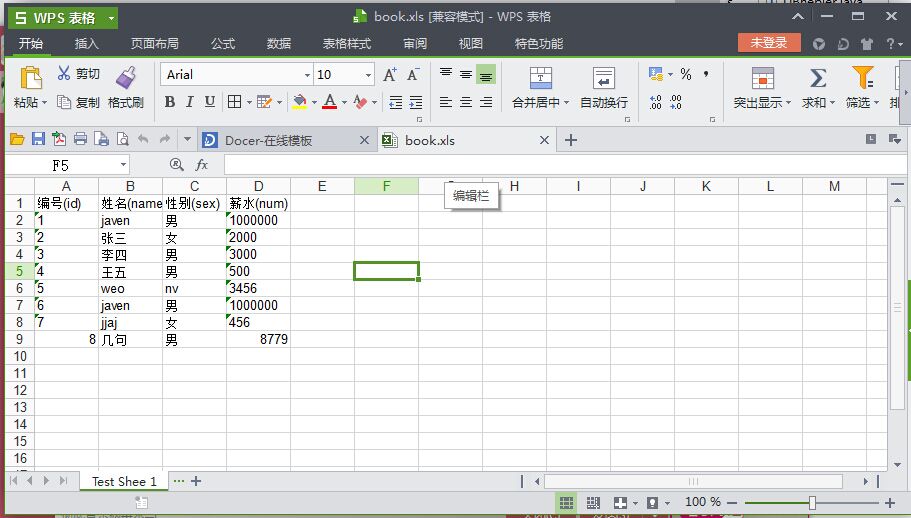Toggle underline formatting
Image resolution: width=911 pixels, height=518 pixels.
click(210, 102)
